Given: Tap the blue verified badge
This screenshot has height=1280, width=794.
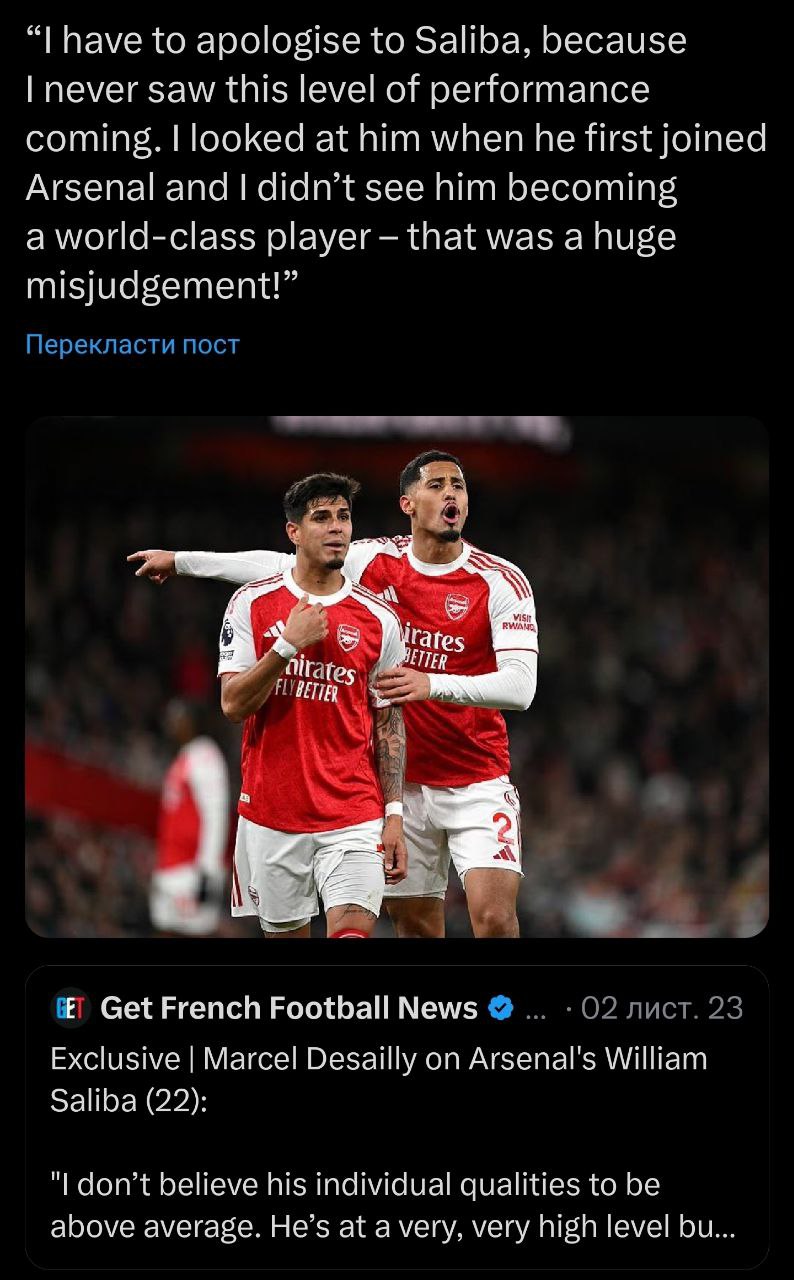Looking at the screenshot, I should (x=500, y=1008).
